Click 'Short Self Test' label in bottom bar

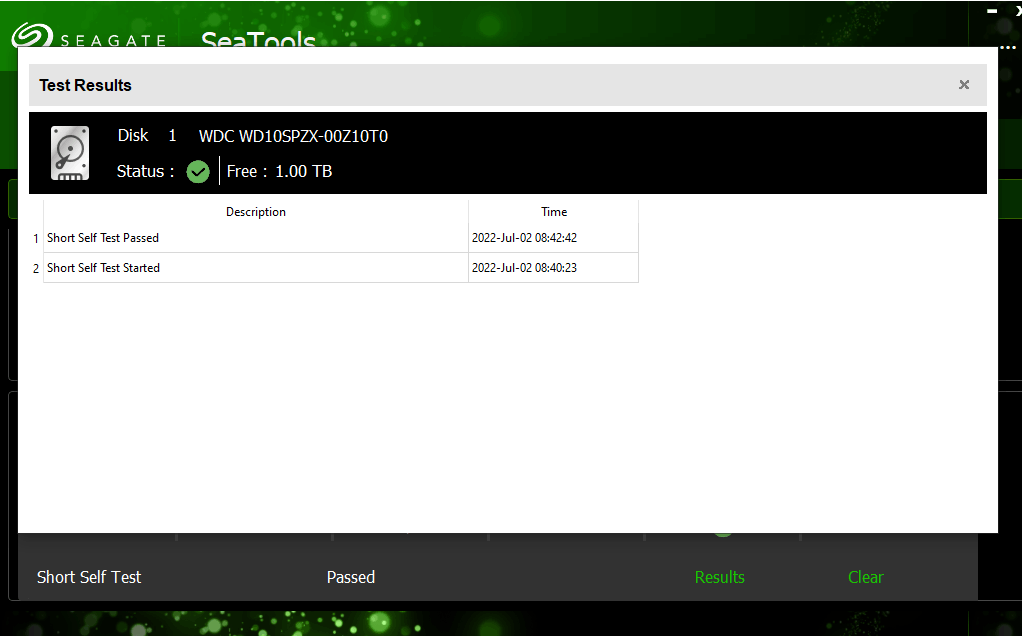tap(89, 577)
